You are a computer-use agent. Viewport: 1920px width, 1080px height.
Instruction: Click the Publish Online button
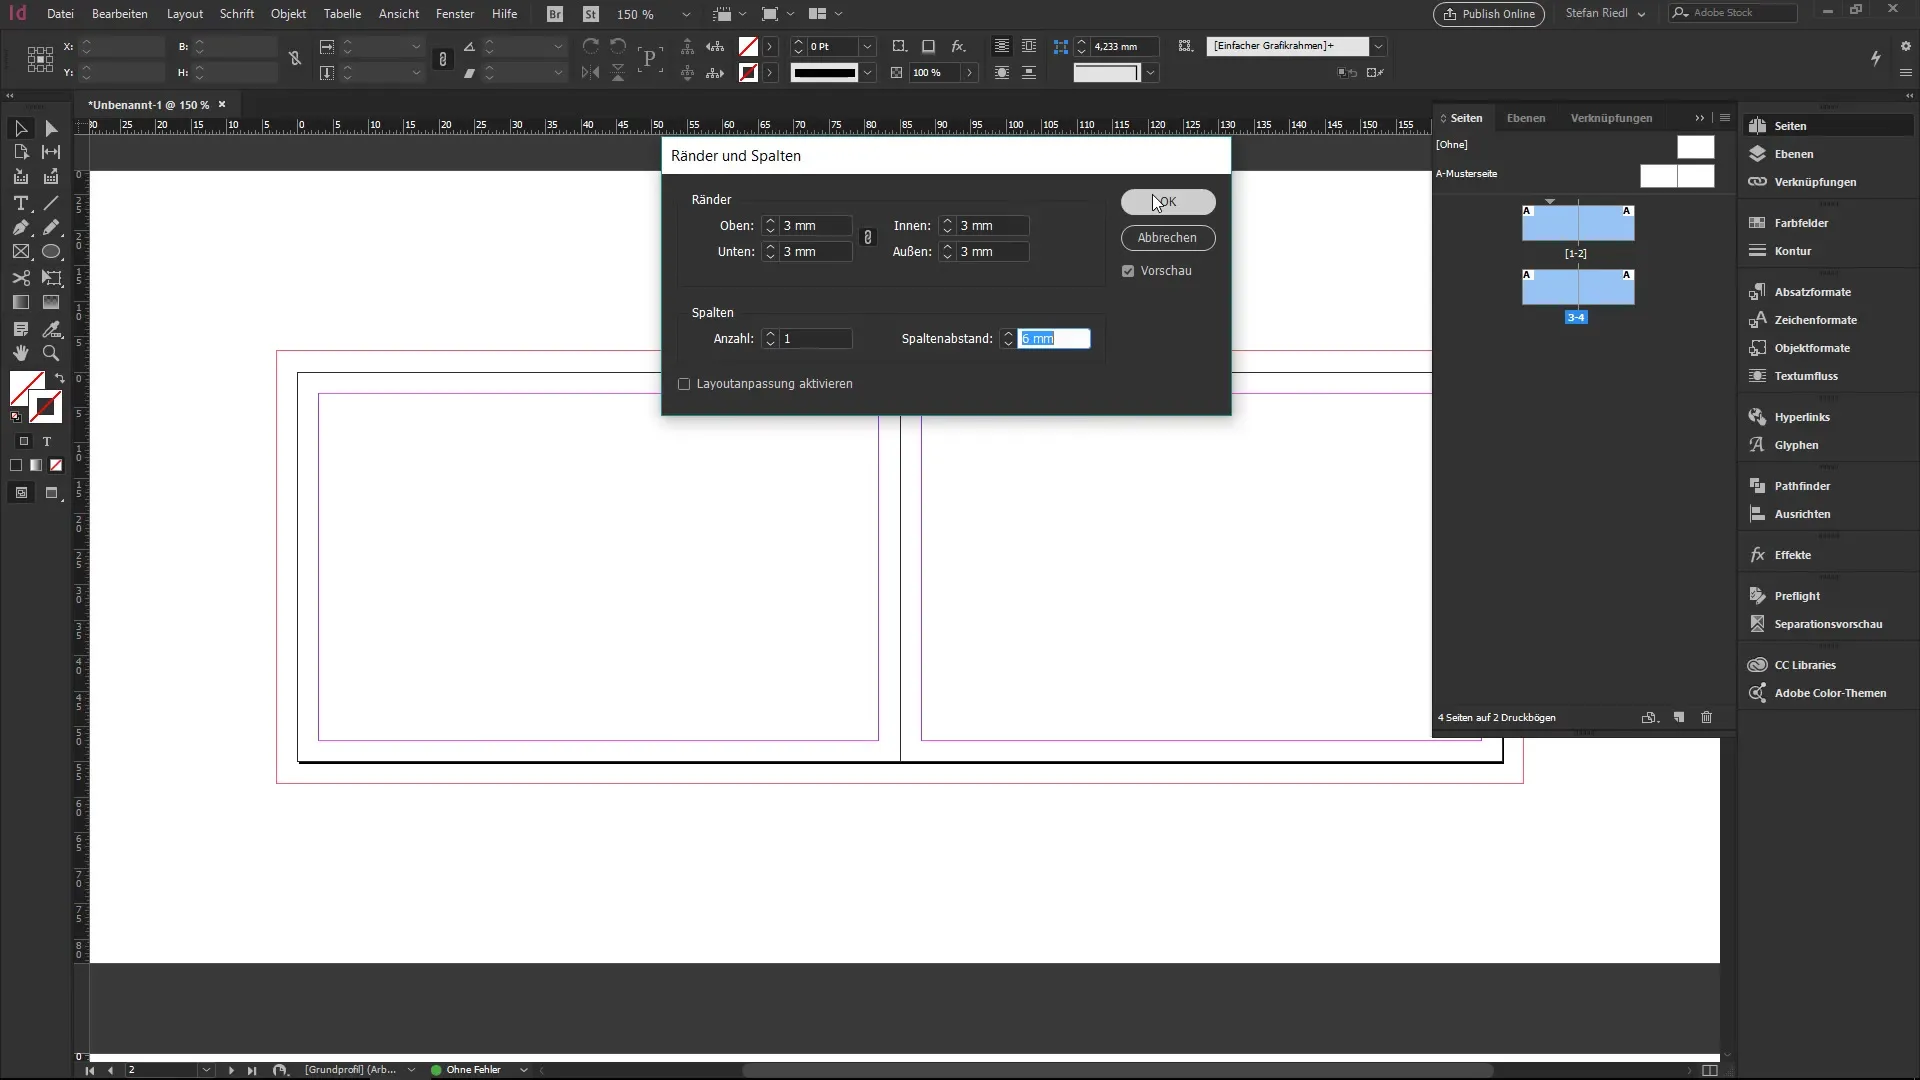[x=1489, y=14]
